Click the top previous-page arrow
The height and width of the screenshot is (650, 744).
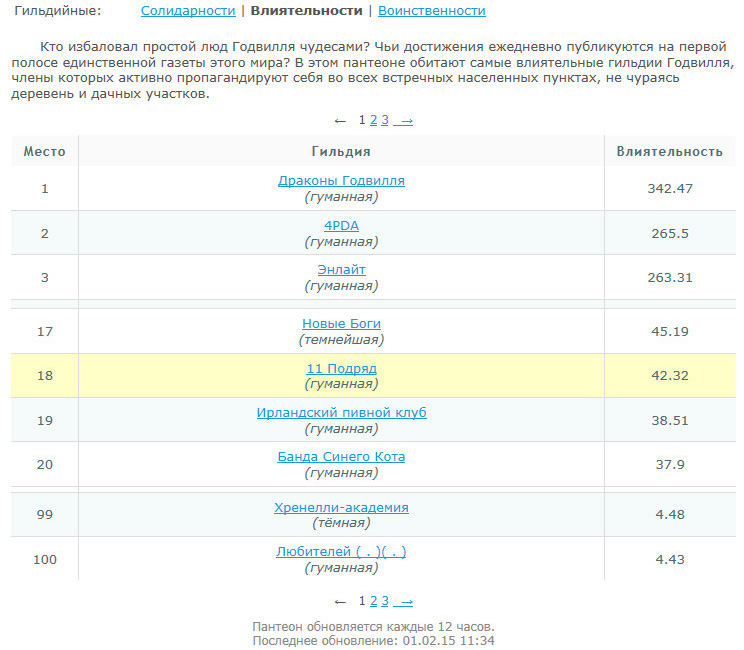pos(340,120)
